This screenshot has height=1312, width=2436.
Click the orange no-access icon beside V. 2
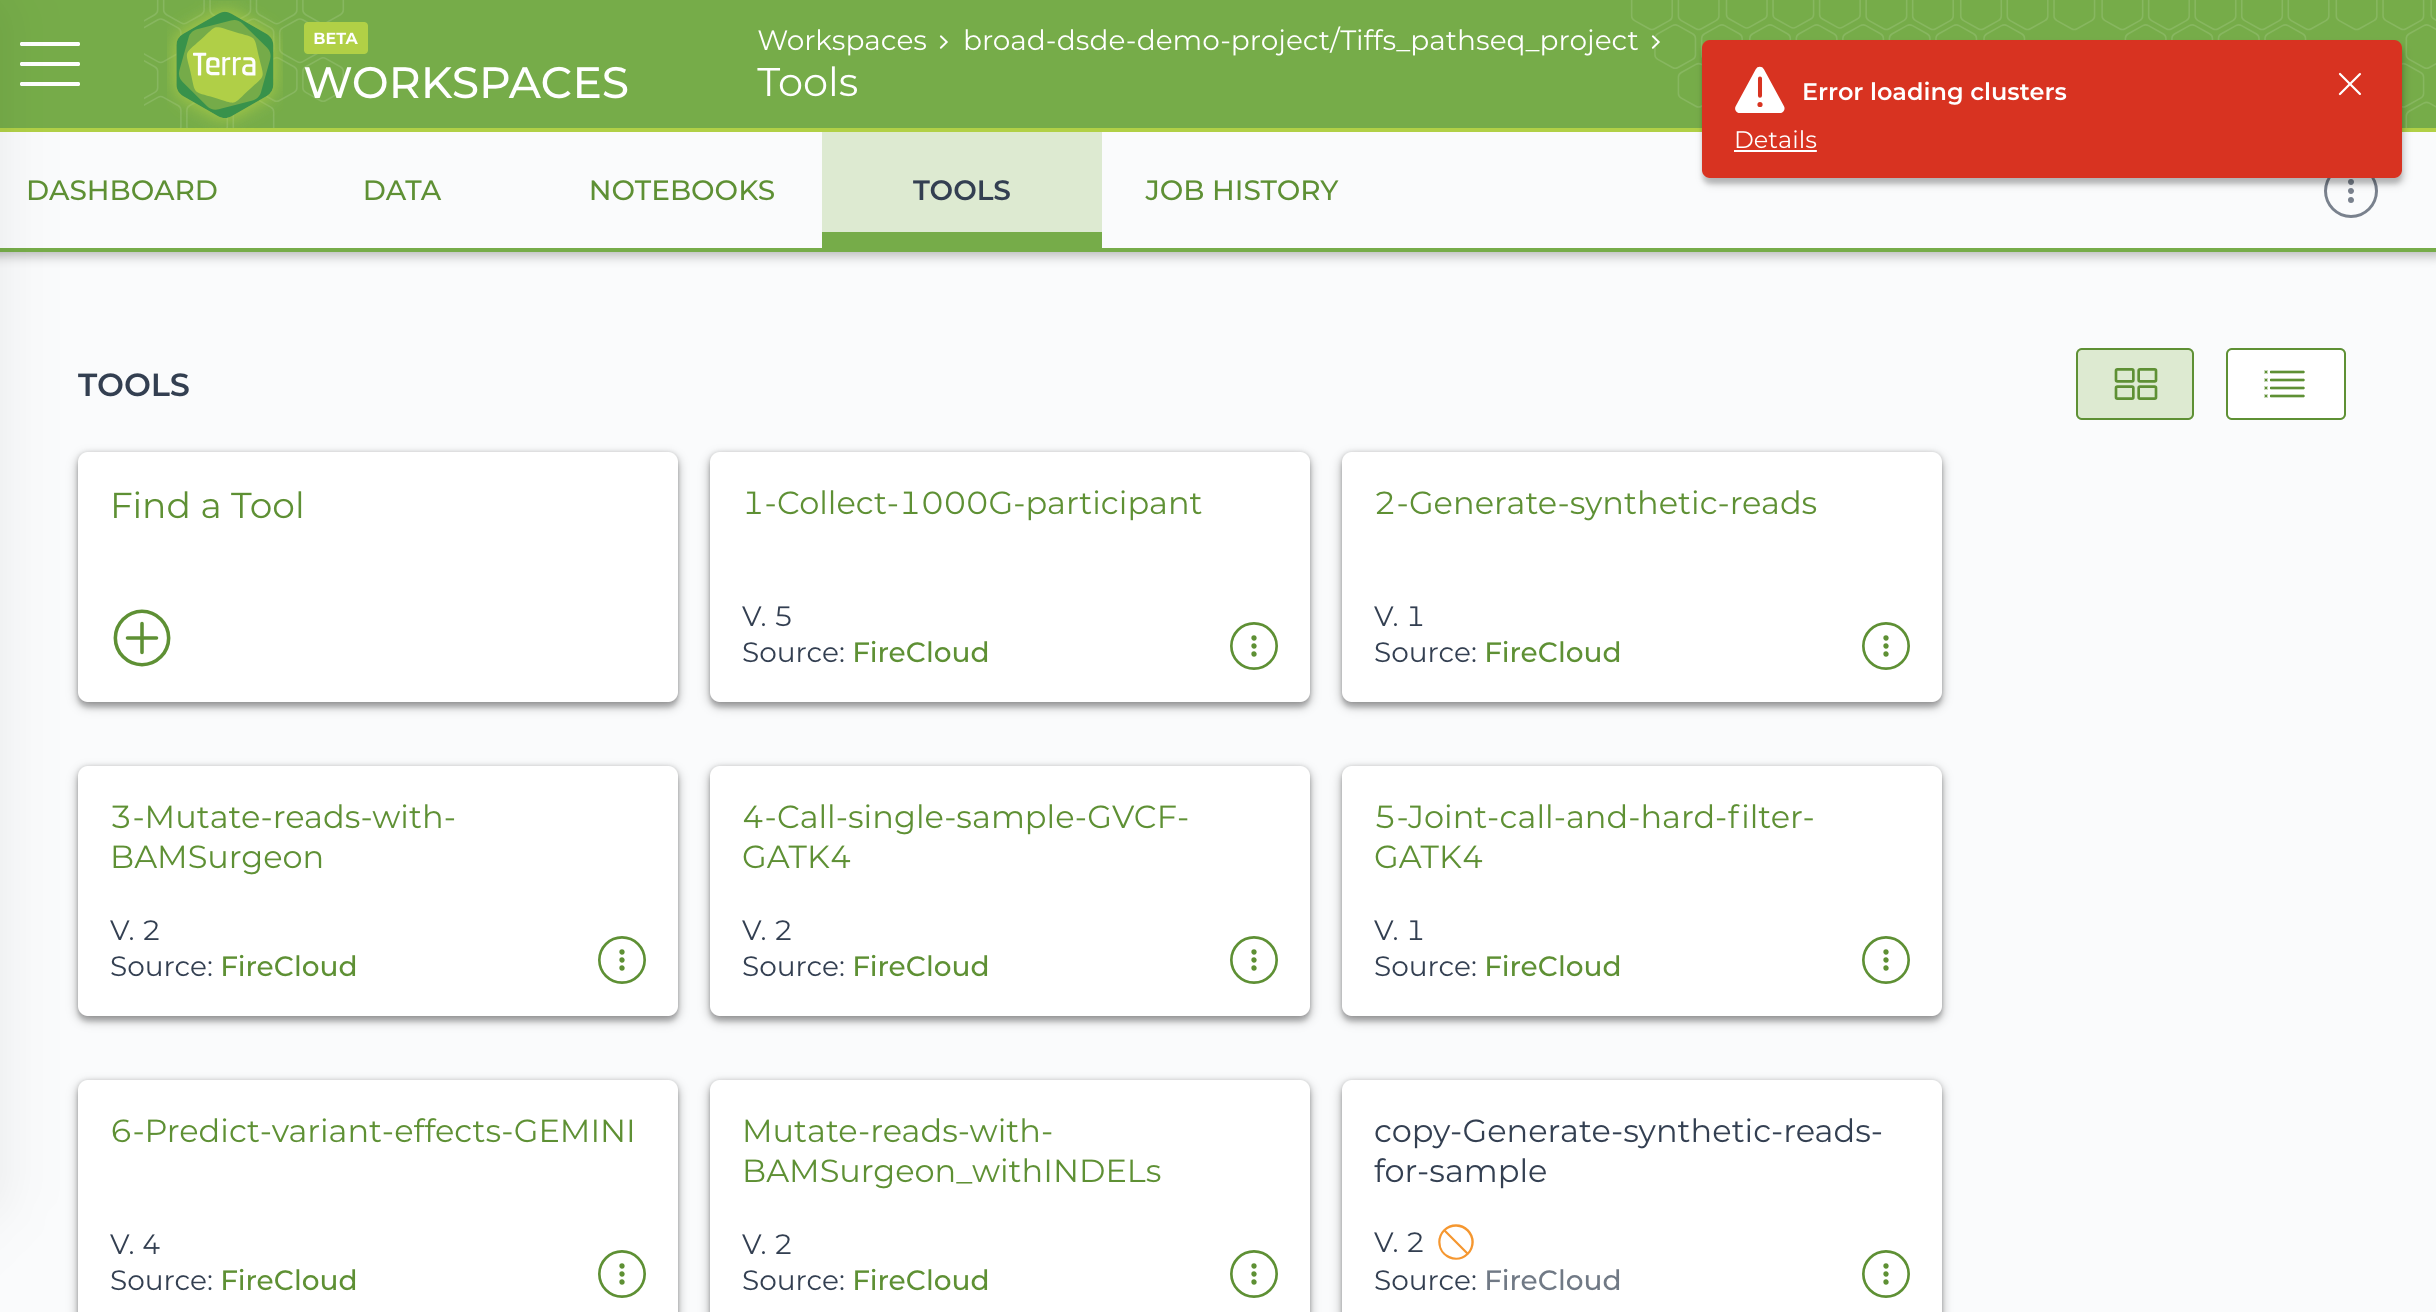1455,1242
